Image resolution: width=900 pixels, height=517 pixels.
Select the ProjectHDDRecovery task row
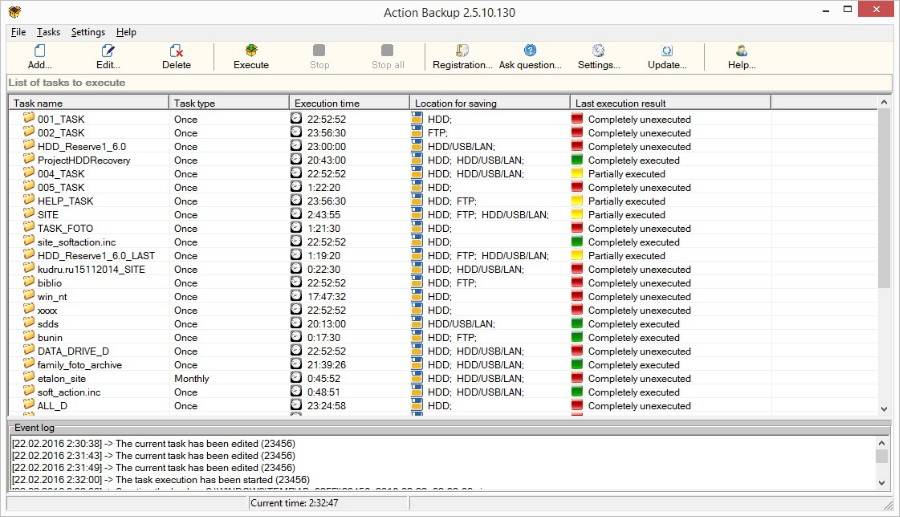pyautogui.click(x=82, y=160)
